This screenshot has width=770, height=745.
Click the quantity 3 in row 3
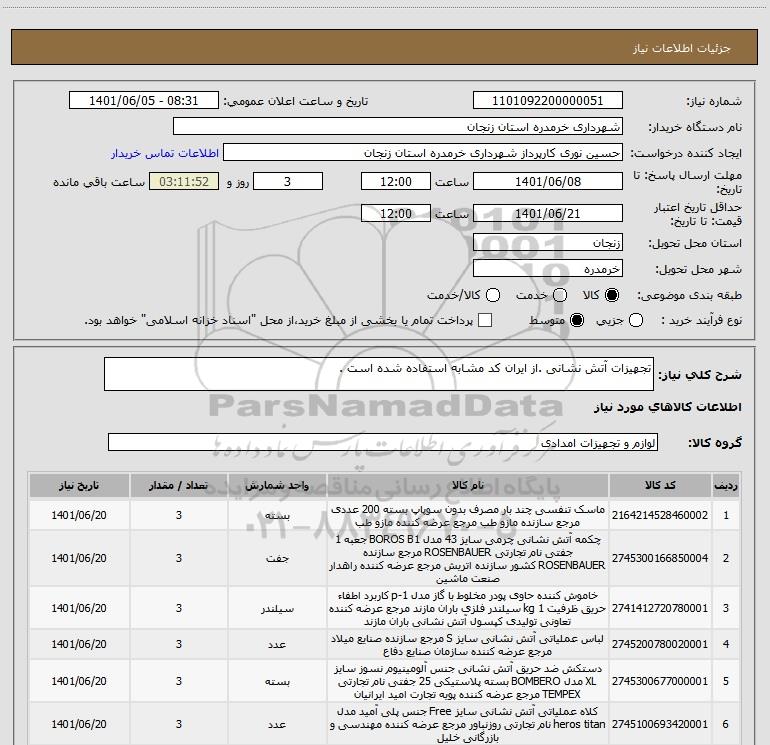(x=179, y=608)
